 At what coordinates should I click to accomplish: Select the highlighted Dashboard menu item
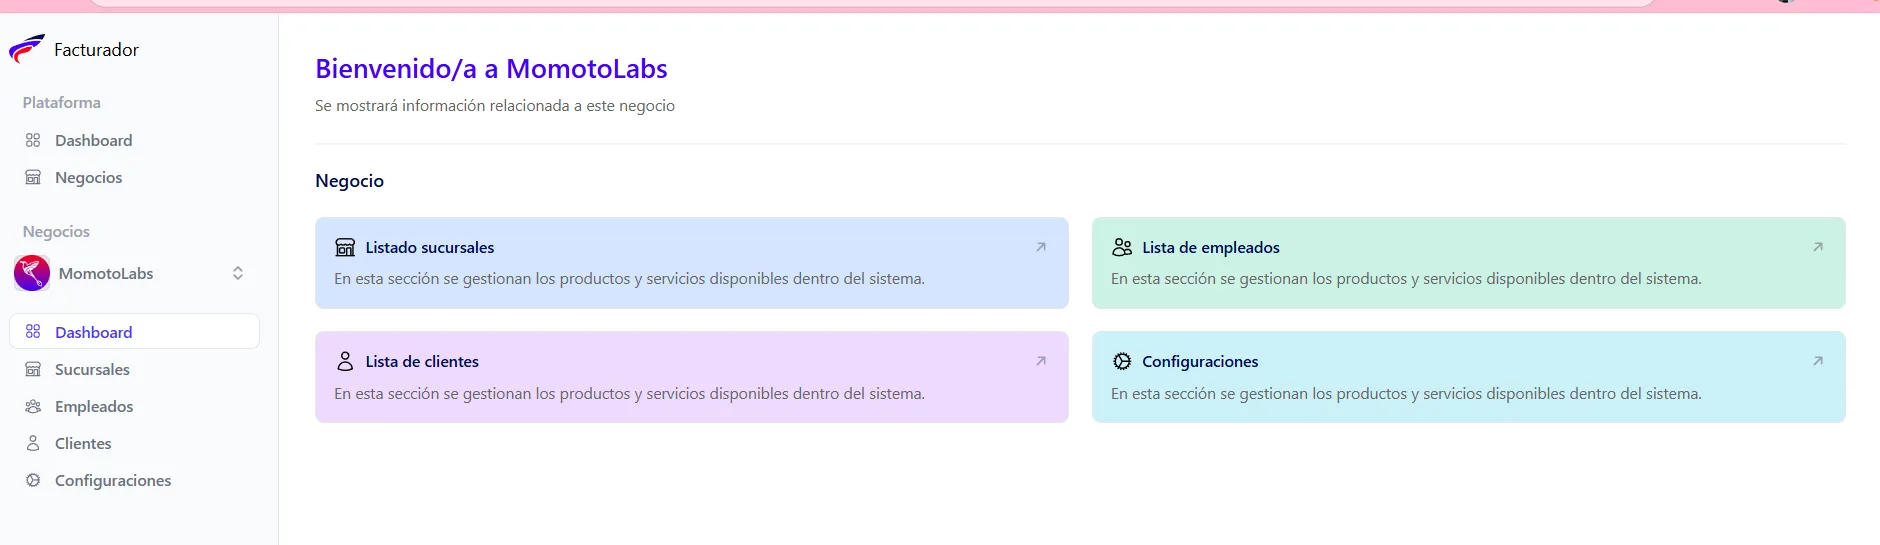point(134,331)
